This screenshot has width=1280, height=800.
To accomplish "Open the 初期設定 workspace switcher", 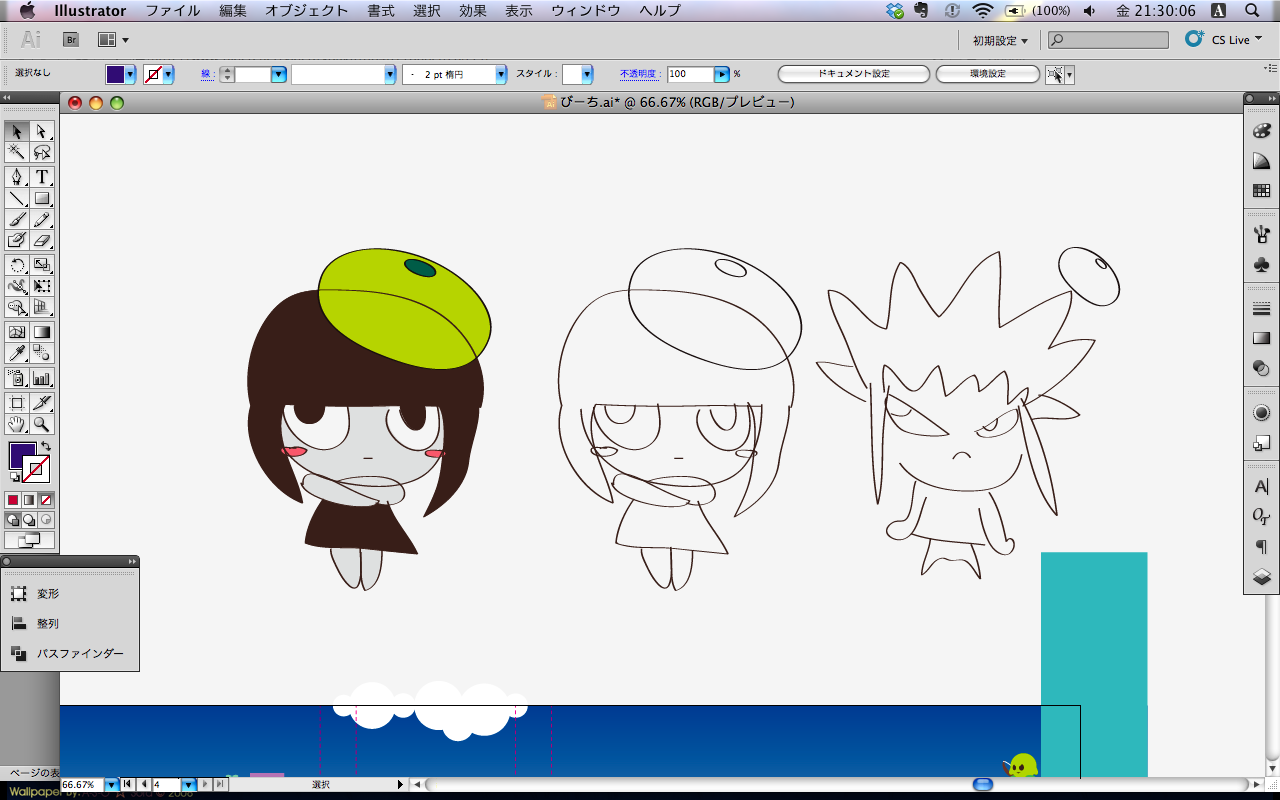I will (x=1000, y=40).
